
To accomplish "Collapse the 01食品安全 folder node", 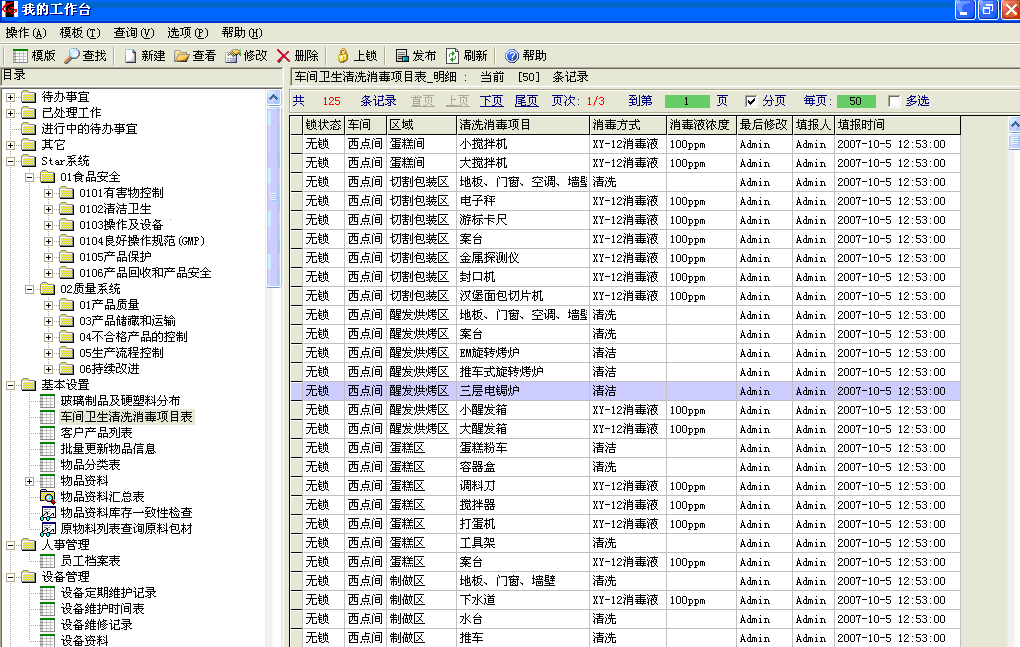I will point(30,177).
